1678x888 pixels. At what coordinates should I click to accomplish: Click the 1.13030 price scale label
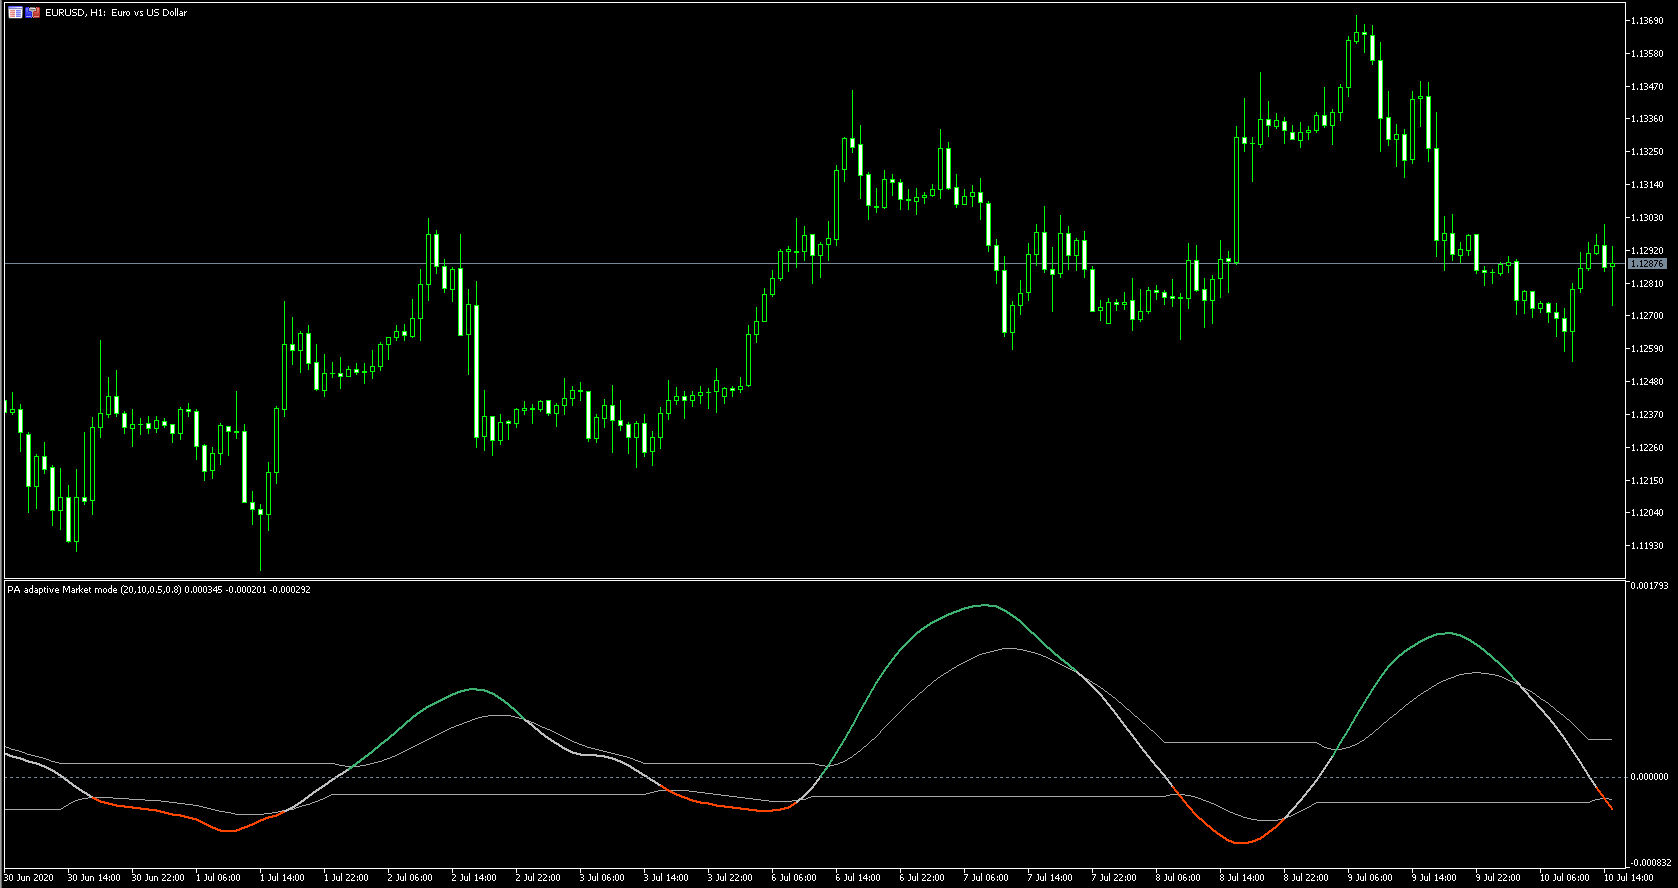tap(1646, 218)
